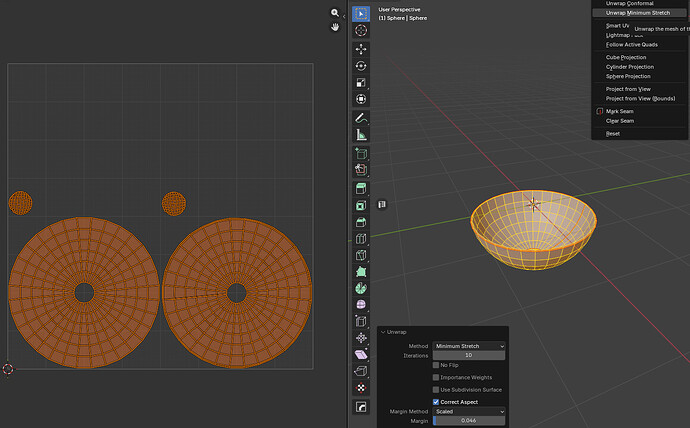Enable the Use Subdivision Surface checkbox
This screenshot has width=690, height=428.
click(436, 390)
